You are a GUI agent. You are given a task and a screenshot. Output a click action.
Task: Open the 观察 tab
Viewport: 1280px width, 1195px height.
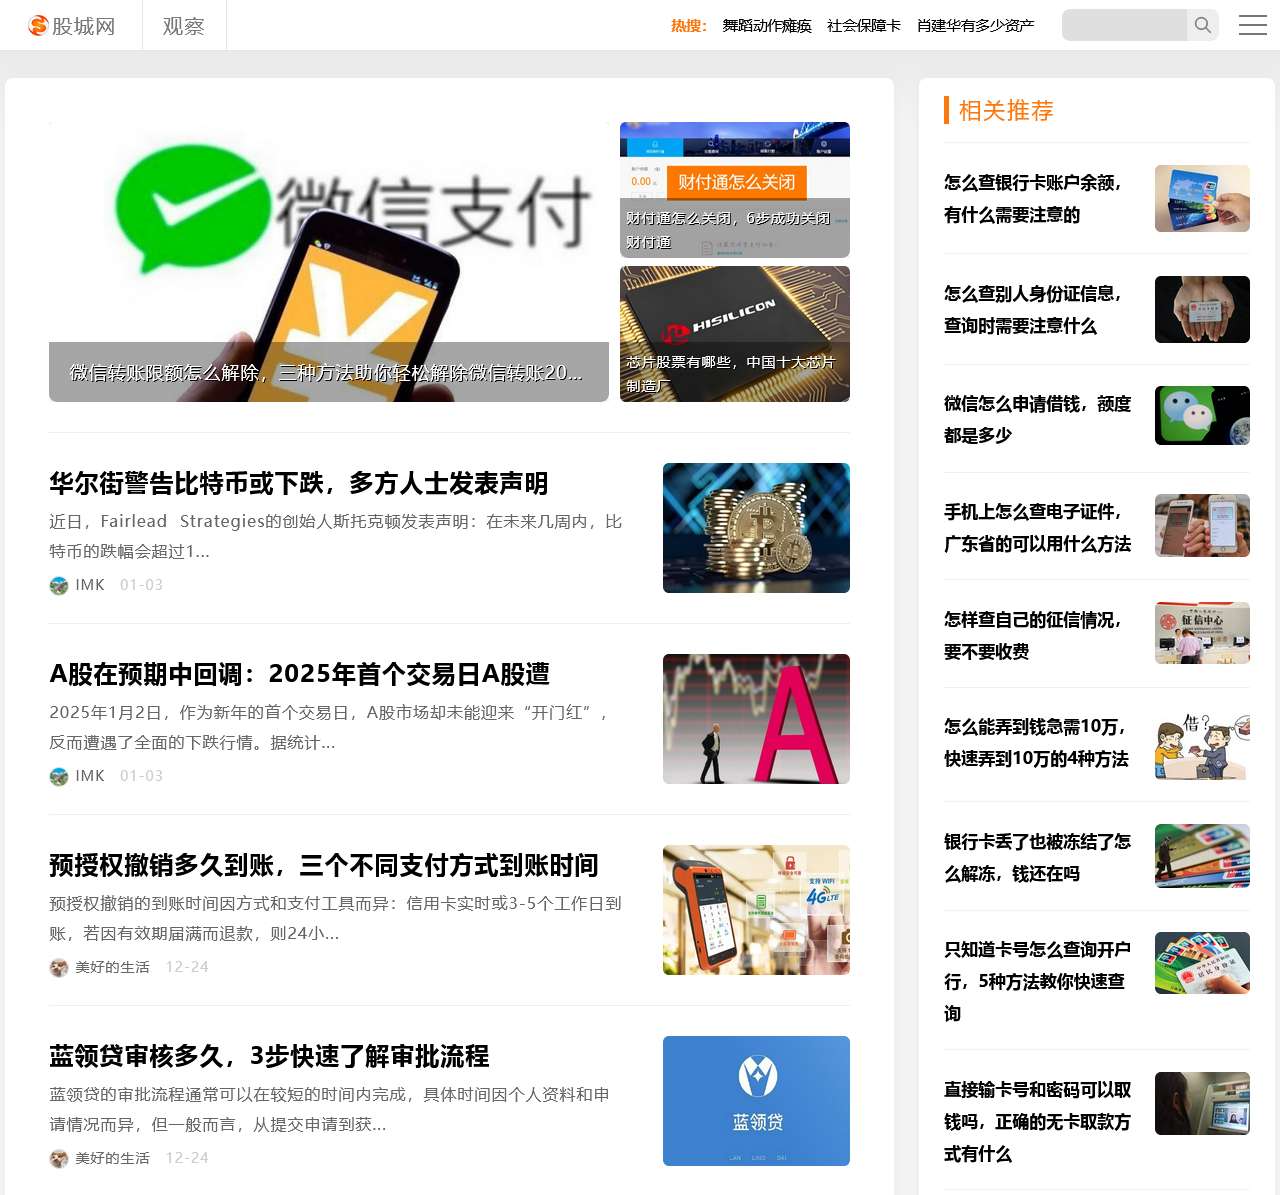click(184, 26)
